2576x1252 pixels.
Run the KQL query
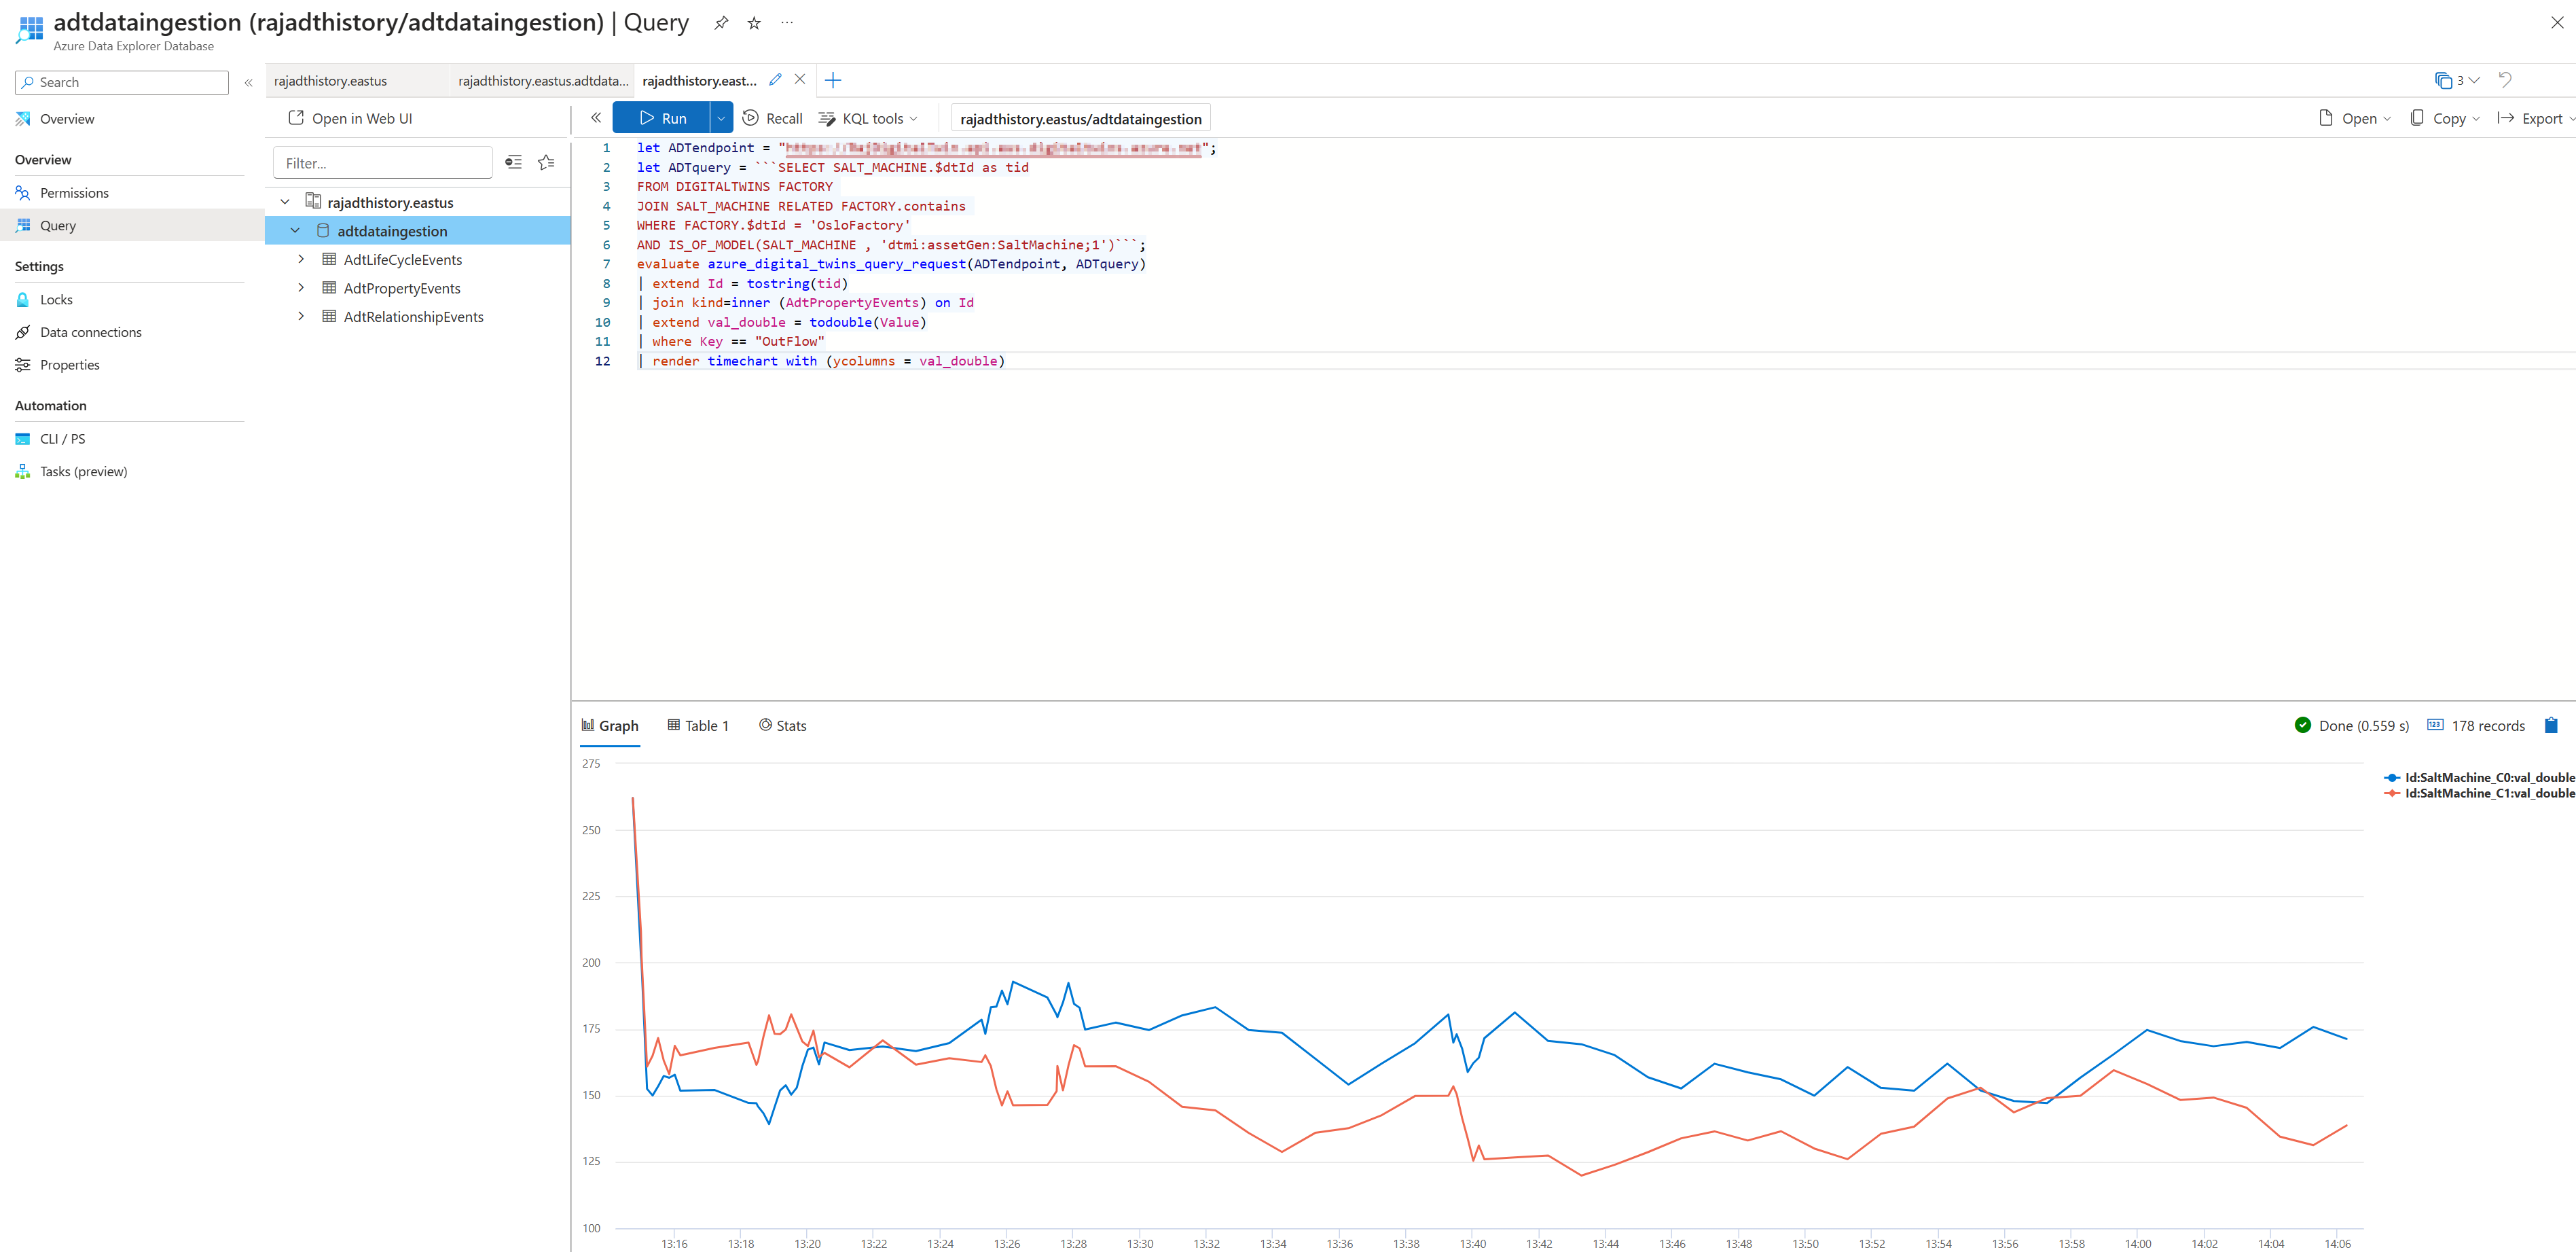click(661, 118)
